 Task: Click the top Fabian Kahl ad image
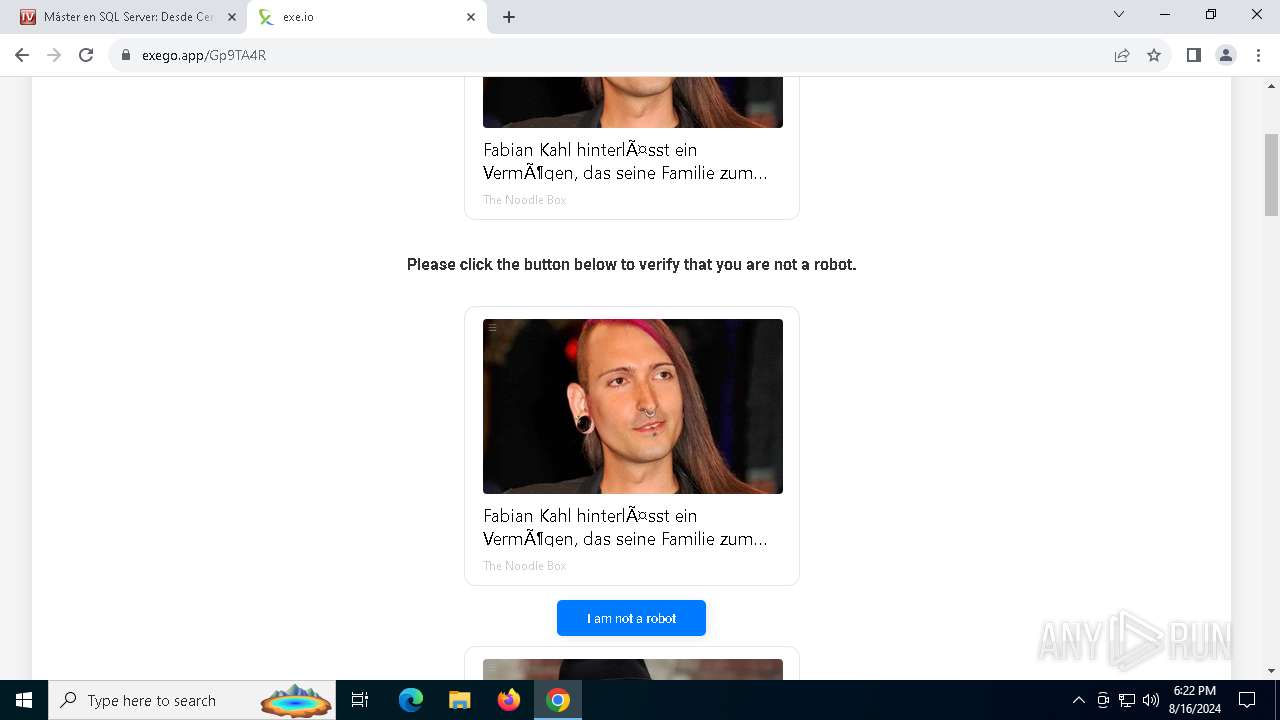(x=632, y=102)
